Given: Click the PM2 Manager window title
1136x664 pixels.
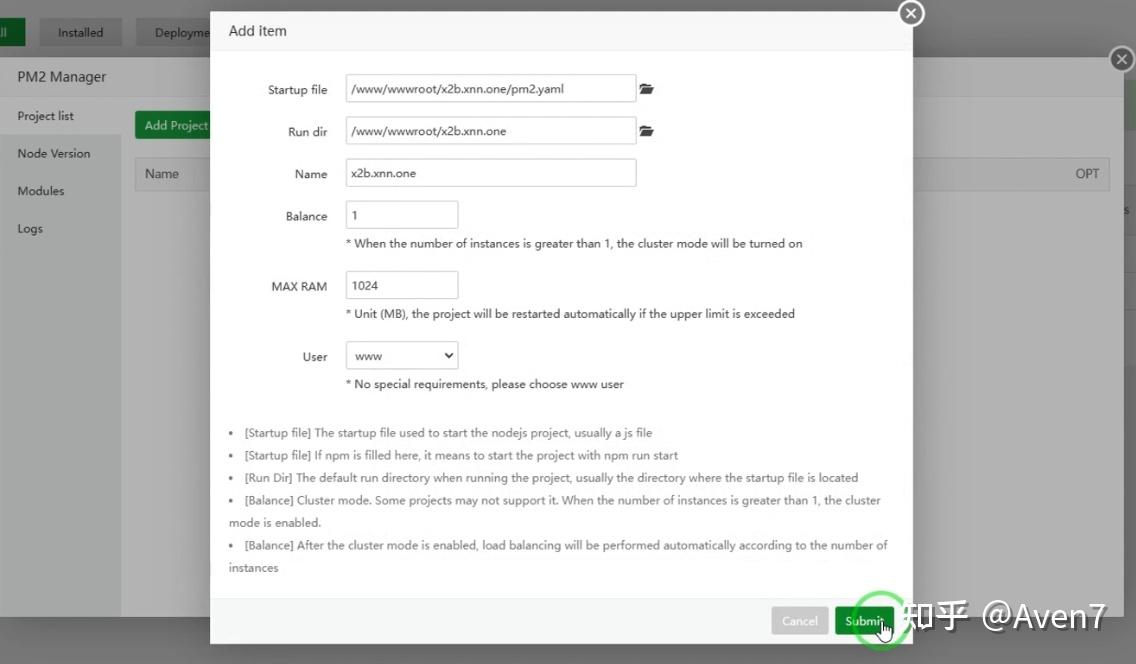Looking at the screenshot, I should [62, 77].
